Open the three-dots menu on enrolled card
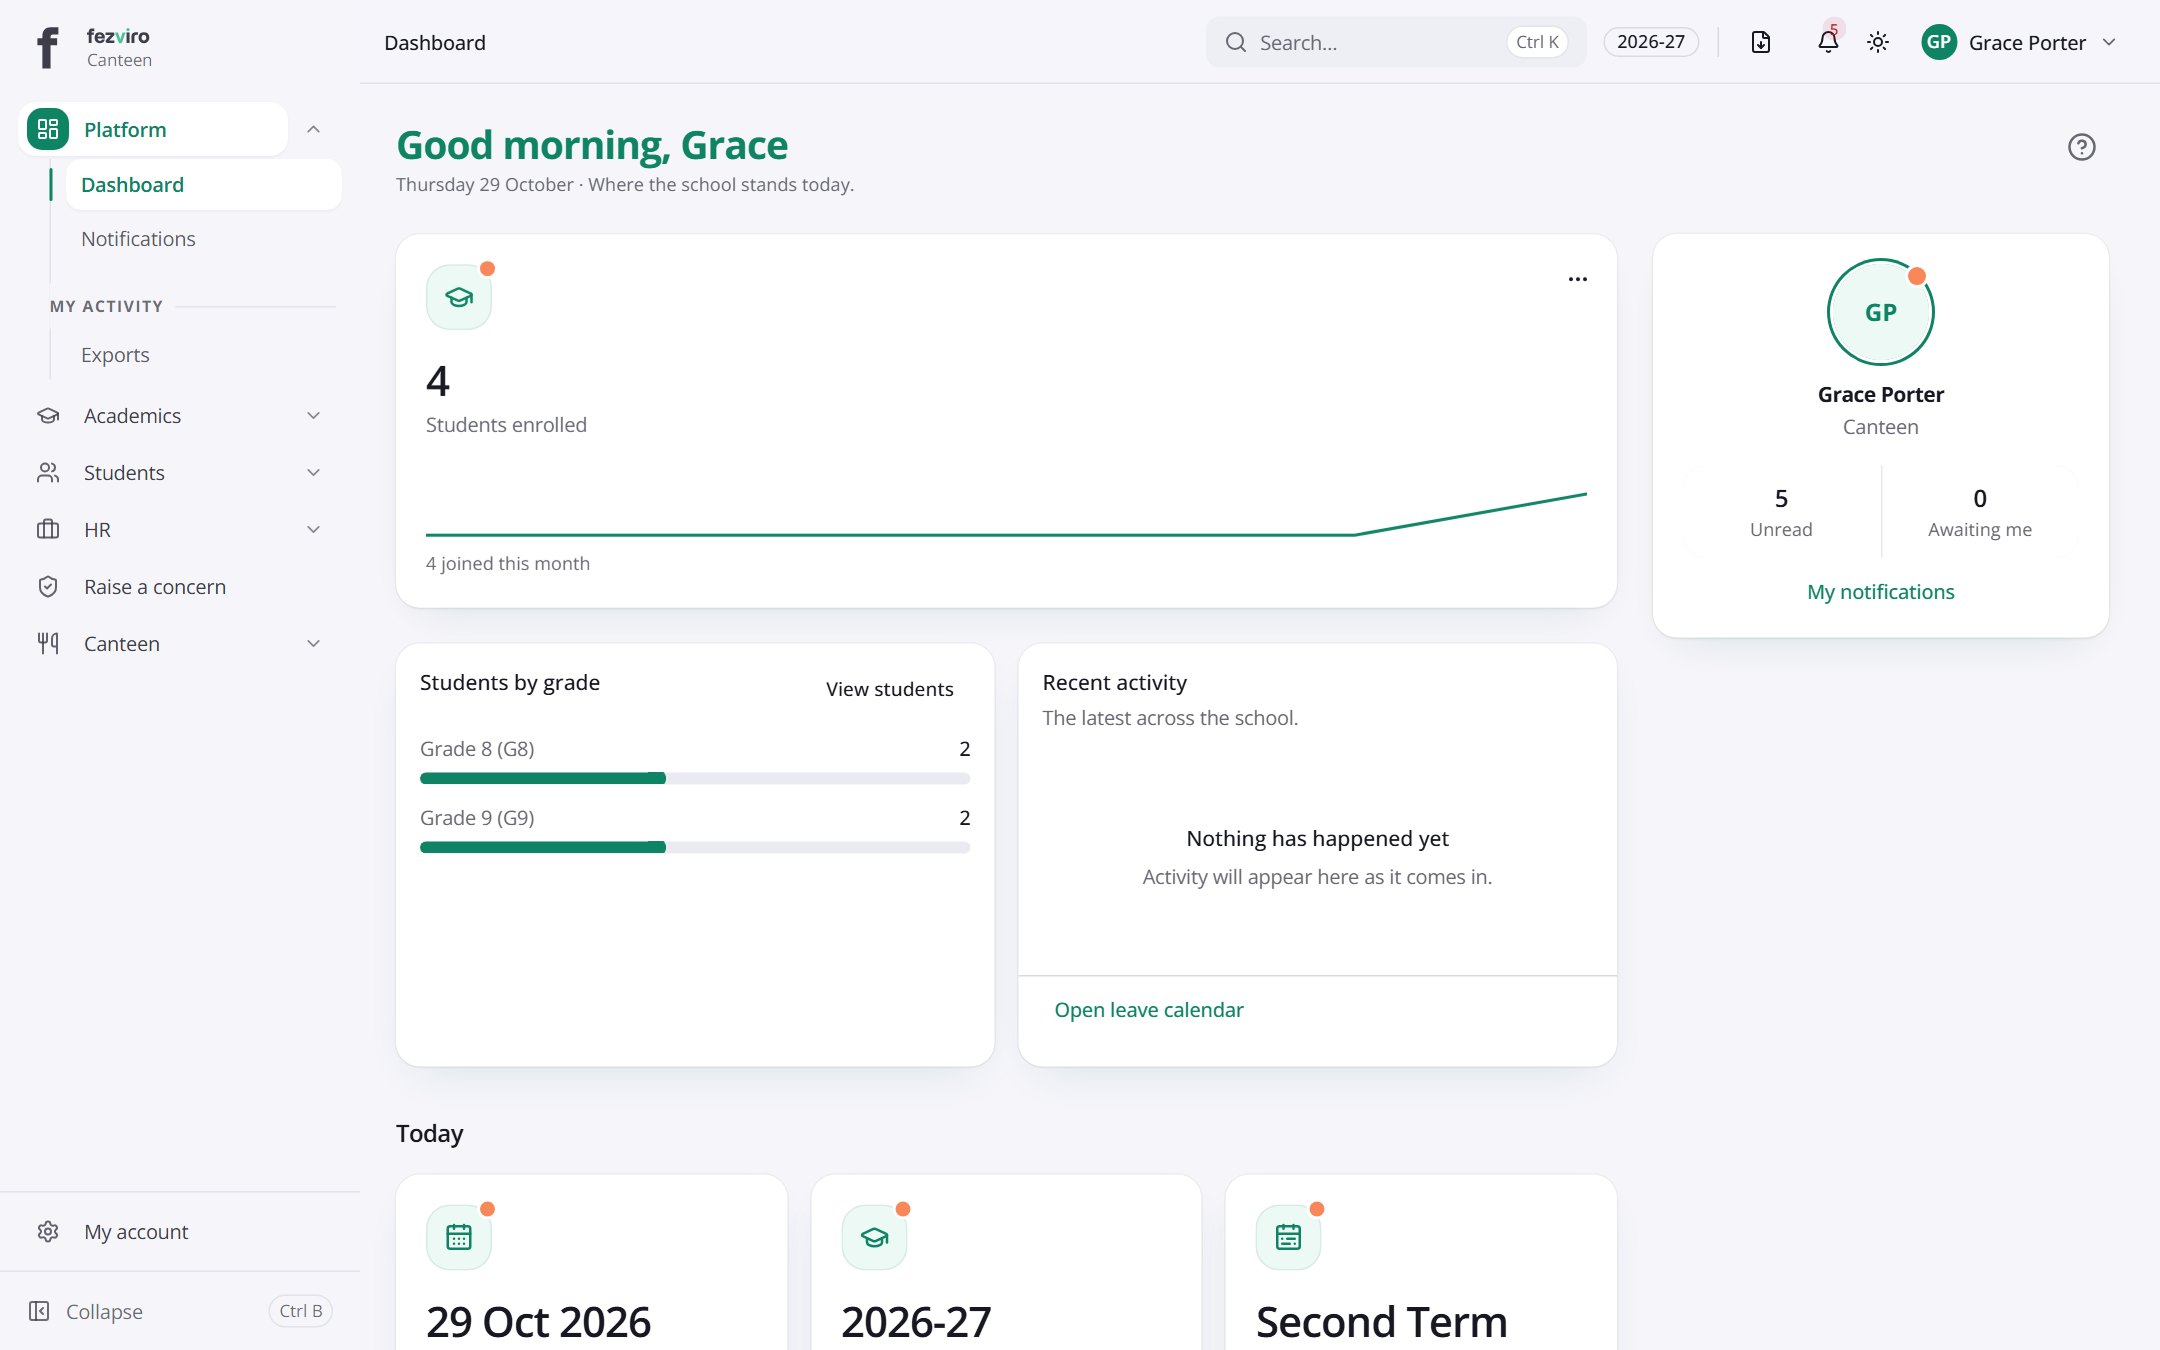The width and height of the screenshot is (2160, 1350). 1578,279
